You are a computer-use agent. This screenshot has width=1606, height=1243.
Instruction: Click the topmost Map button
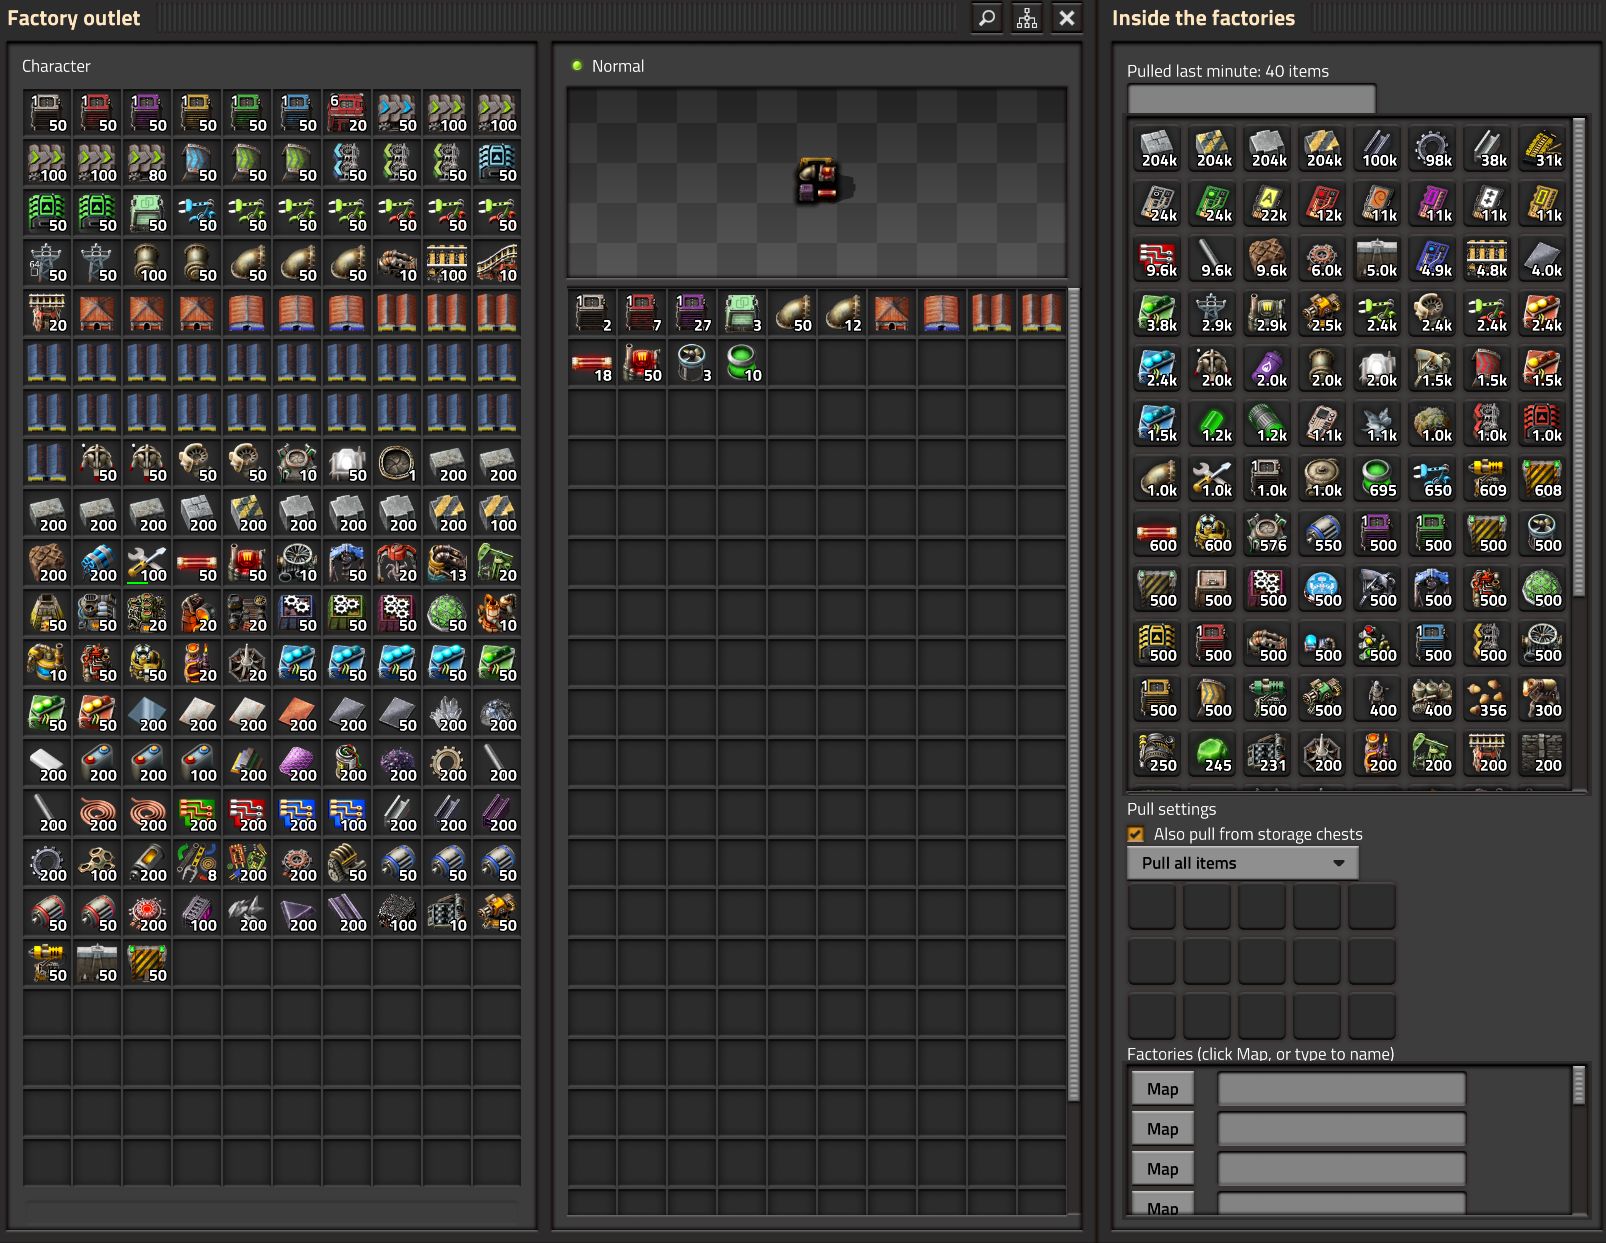coord(1162,1089)
